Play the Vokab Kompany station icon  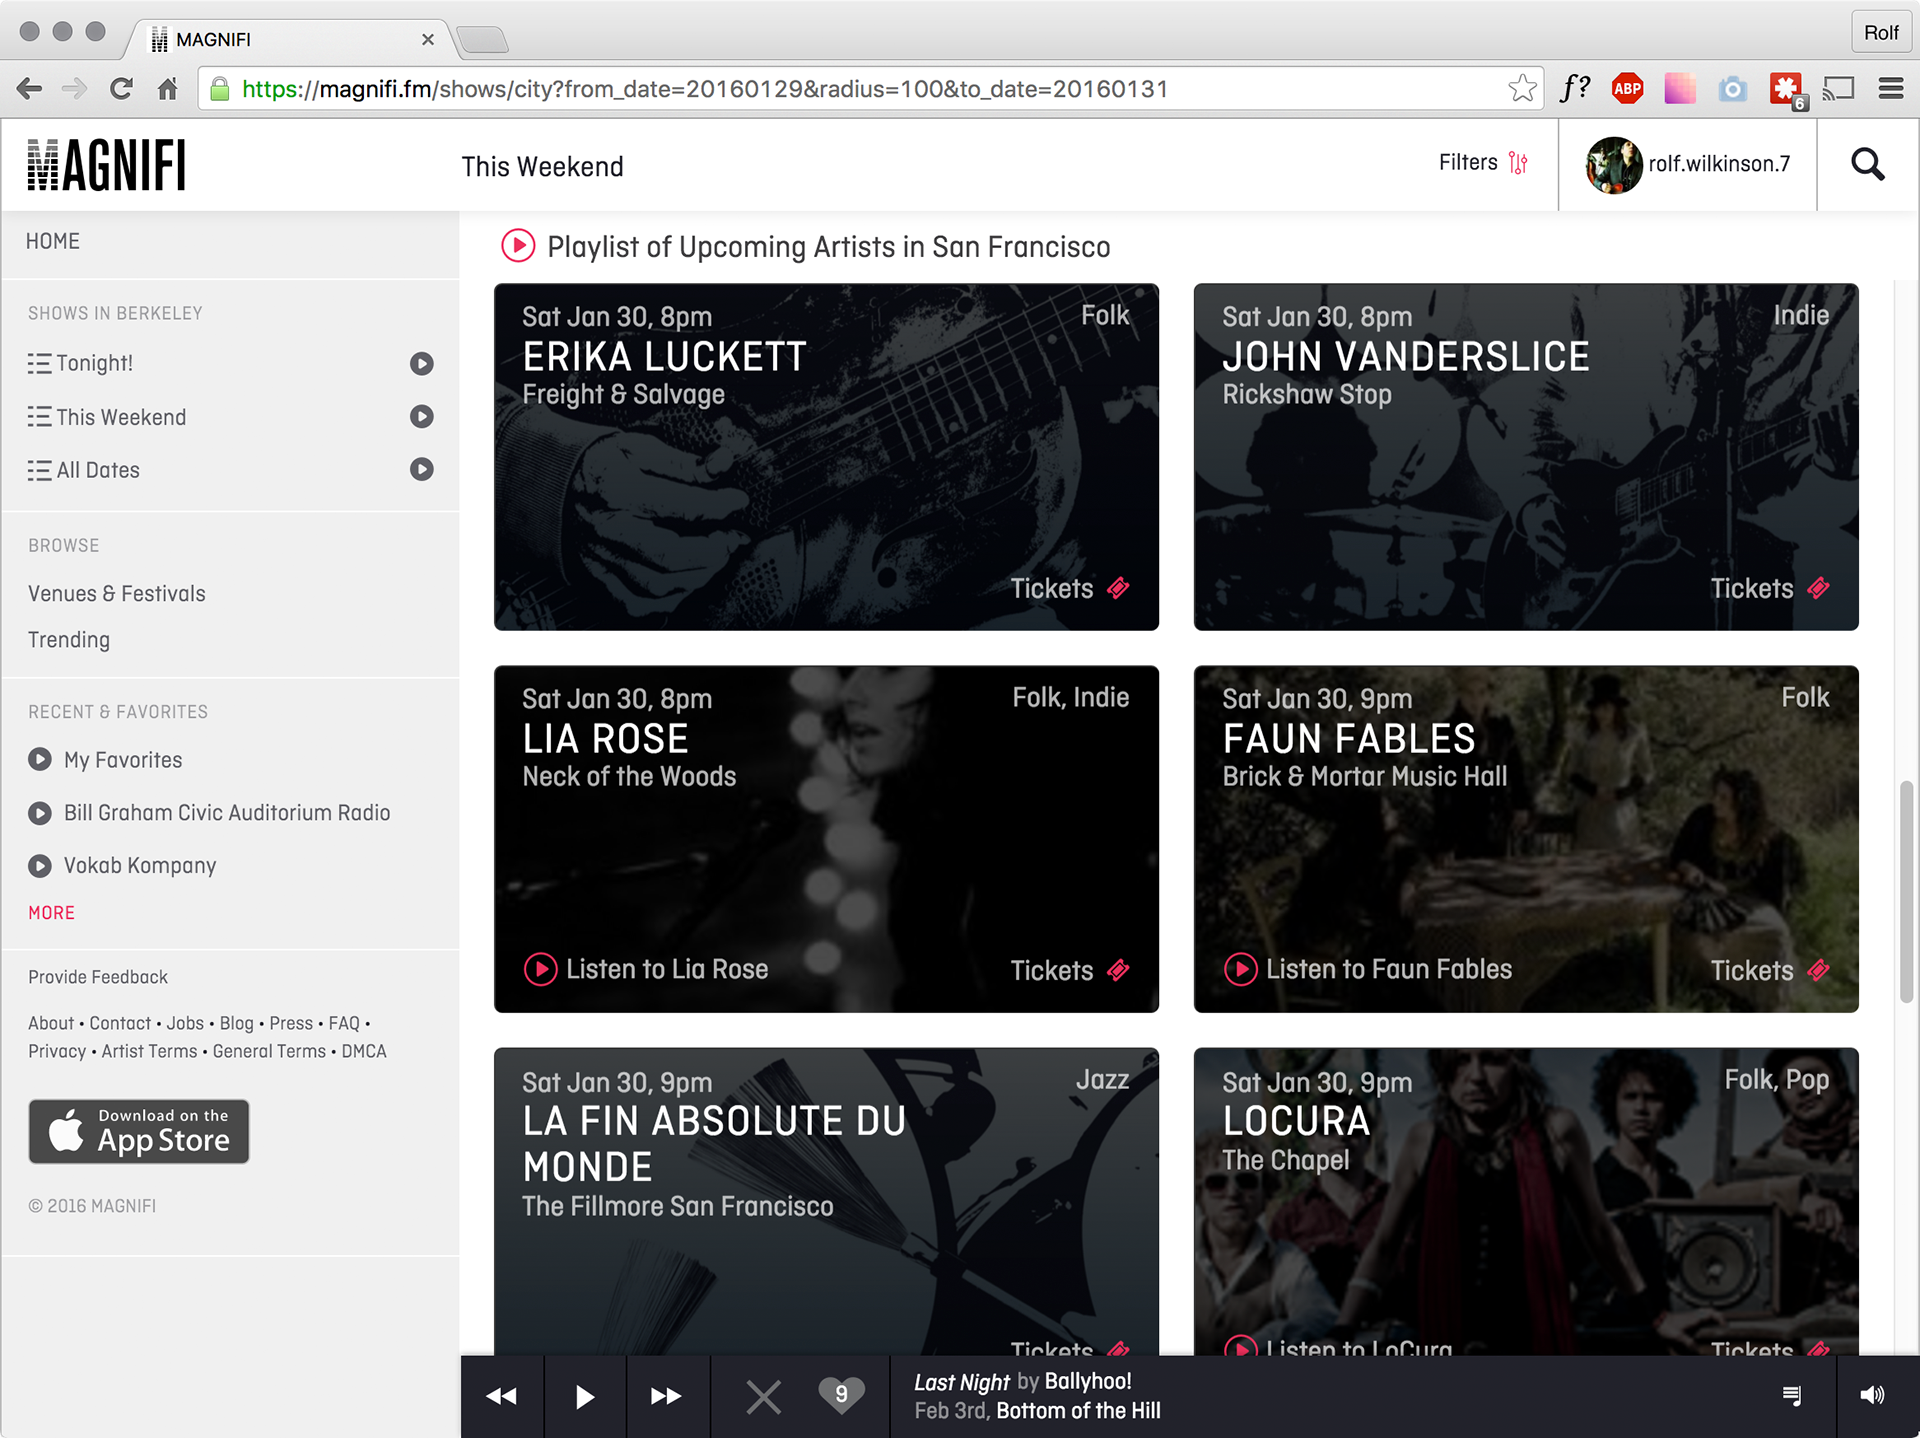point(40,866)
